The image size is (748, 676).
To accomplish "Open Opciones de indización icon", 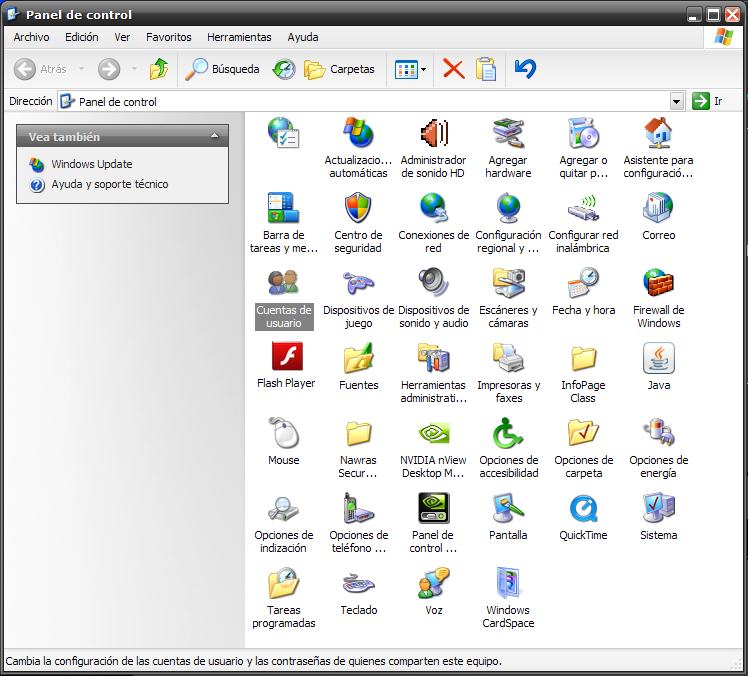I will (283, 508).
